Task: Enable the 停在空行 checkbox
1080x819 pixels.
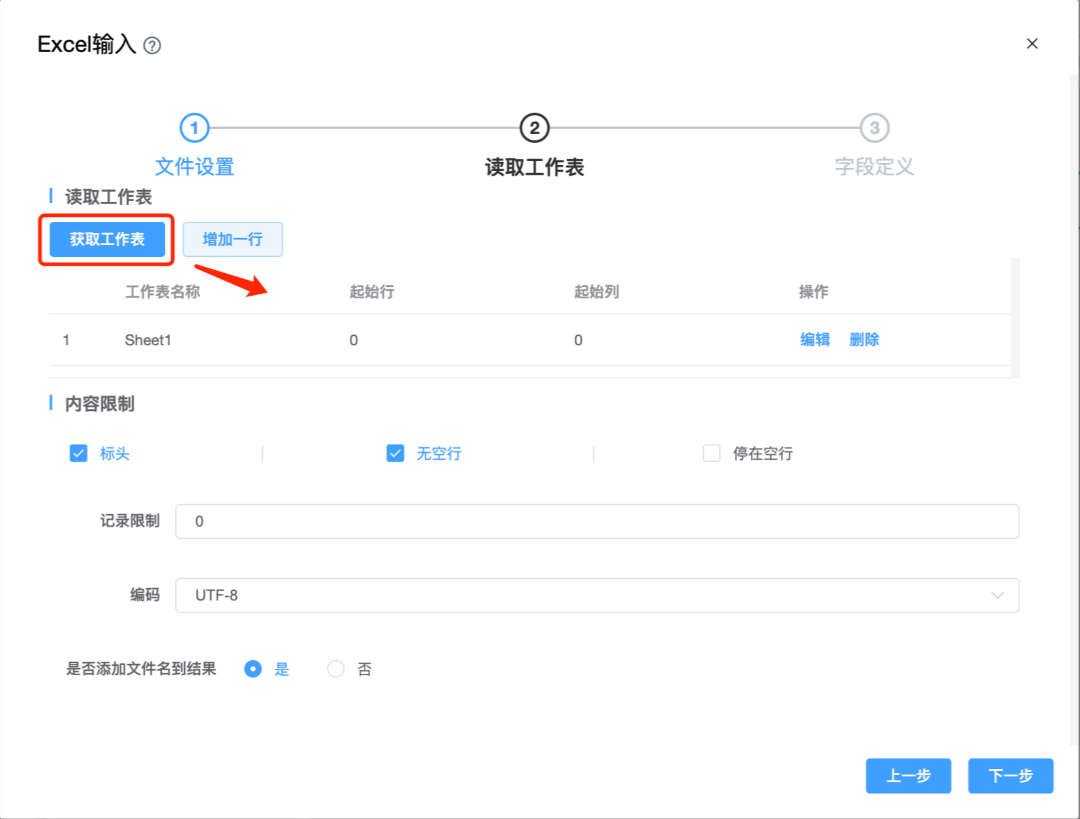Action: [x=712, y=453]
